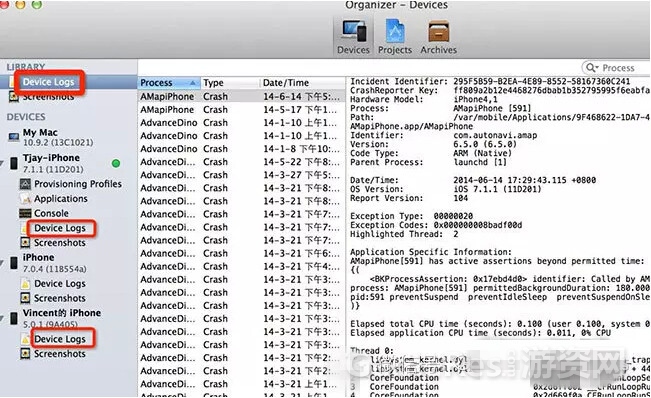Click the com.autonavi.amap identifier text
The height and width of the screenshot is (398, 651).
point(495,135)
